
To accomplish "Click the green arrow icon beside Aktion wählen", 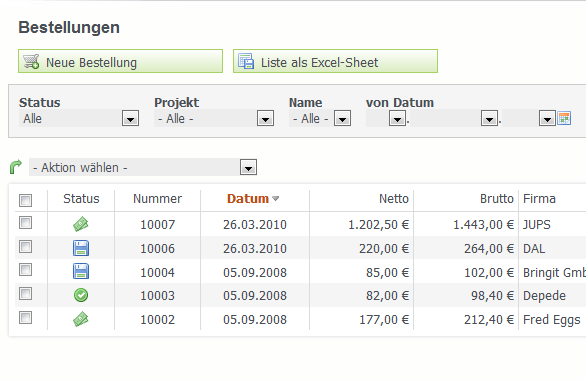I will [x=16, y=167].
